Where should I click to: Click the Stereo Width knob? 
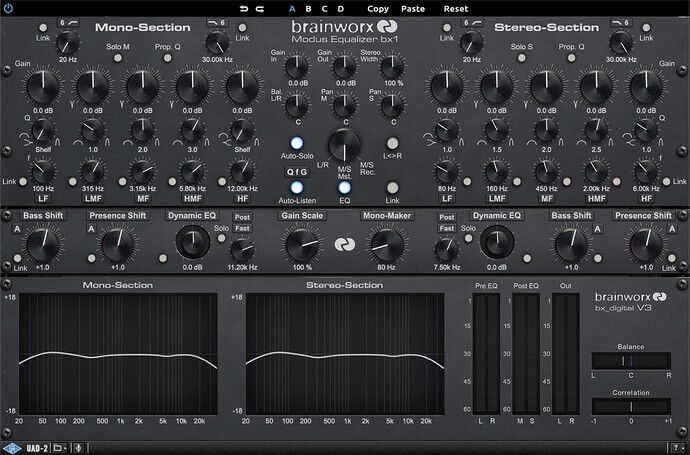pos(393,66)
